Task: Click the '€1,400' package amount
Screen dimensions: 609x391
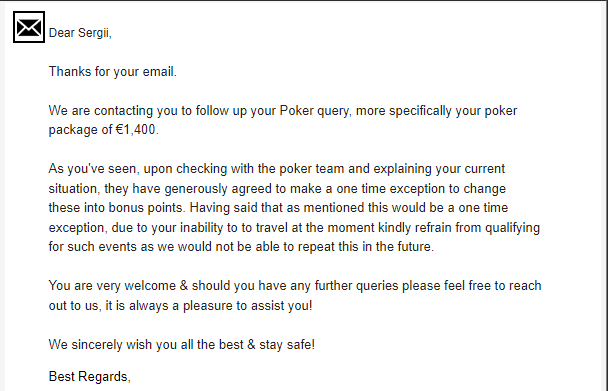Action: [136, 130]
